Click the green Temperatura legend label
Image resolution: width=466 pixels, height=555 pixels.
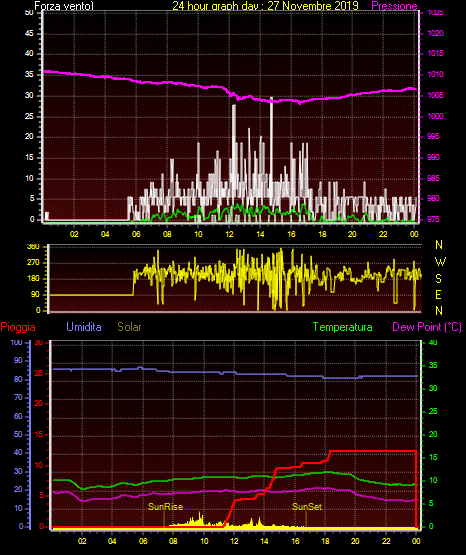(343, 327)
